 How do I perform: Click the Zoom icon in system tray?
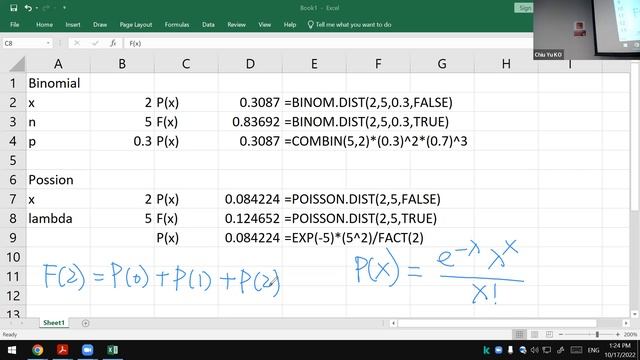(x=498, y=350)
